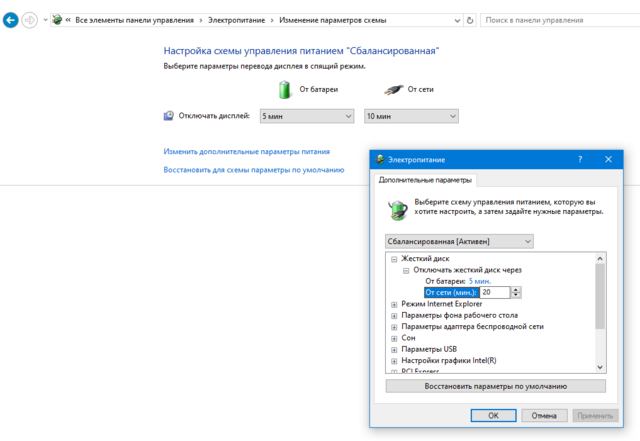Click the green battery icon
Image resolution: width=640 pixels, height=441 pixels.
coord(285,89)
